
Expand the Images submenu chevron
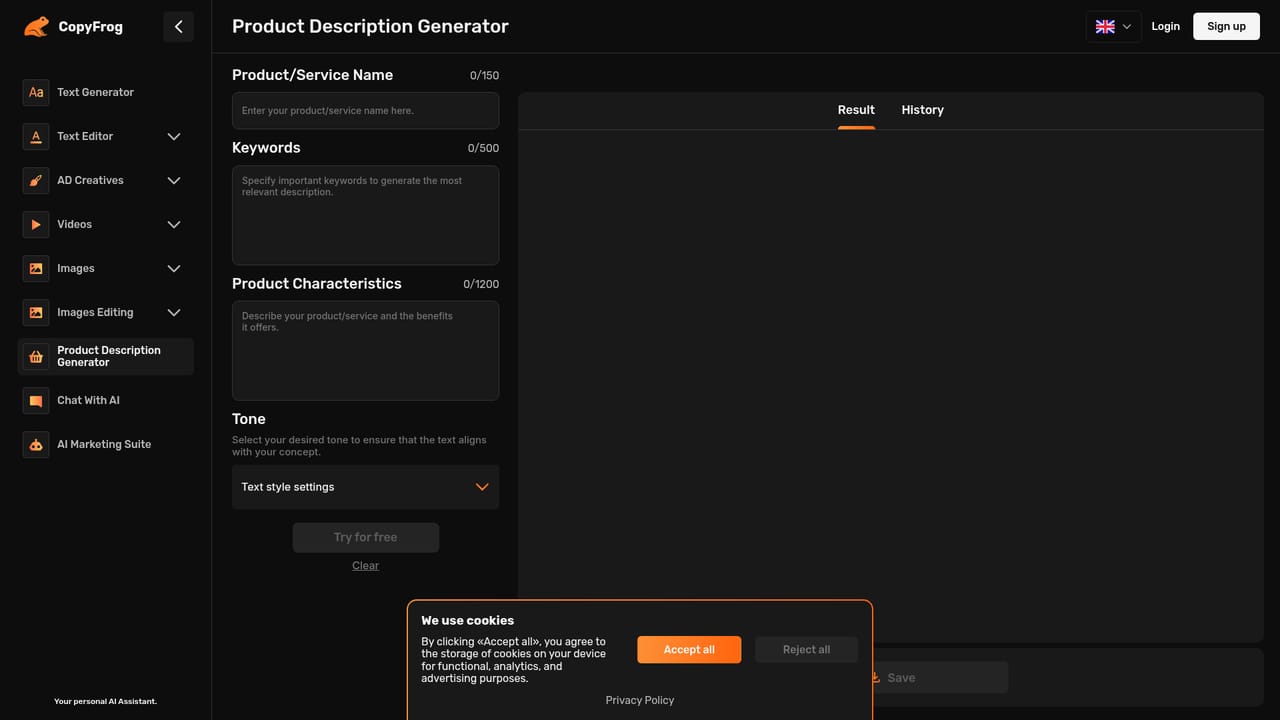tap(174, 268)
